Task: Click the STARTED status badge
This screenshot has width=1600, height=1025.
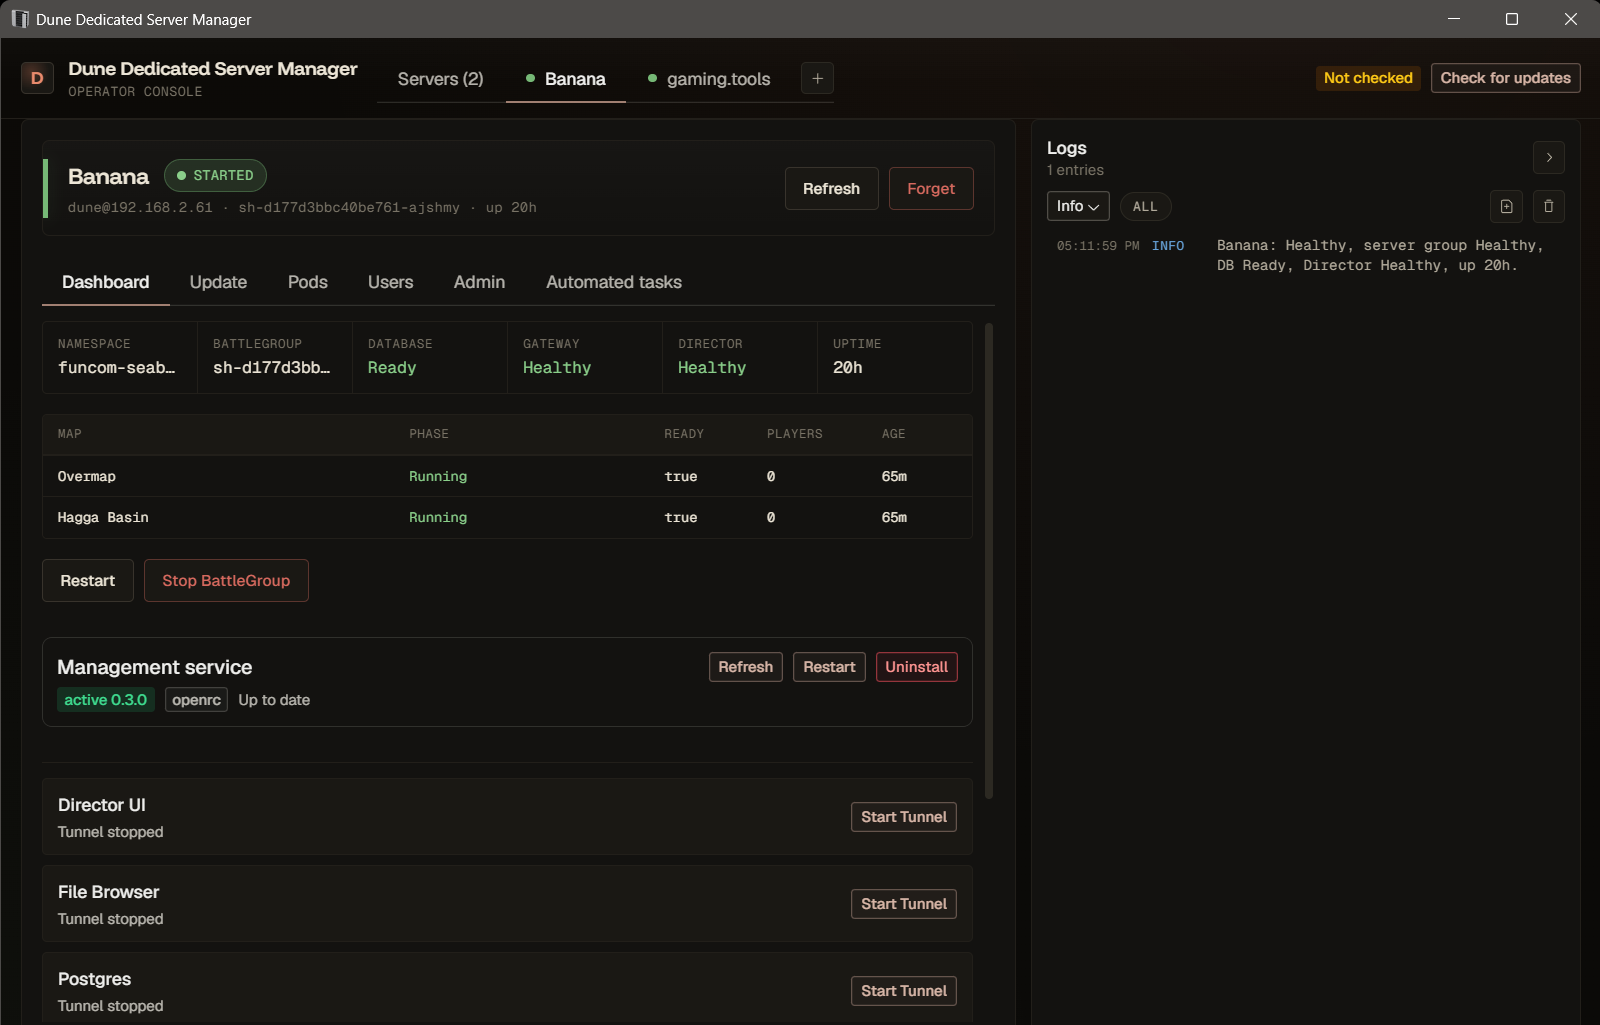Action: [215, 175]
